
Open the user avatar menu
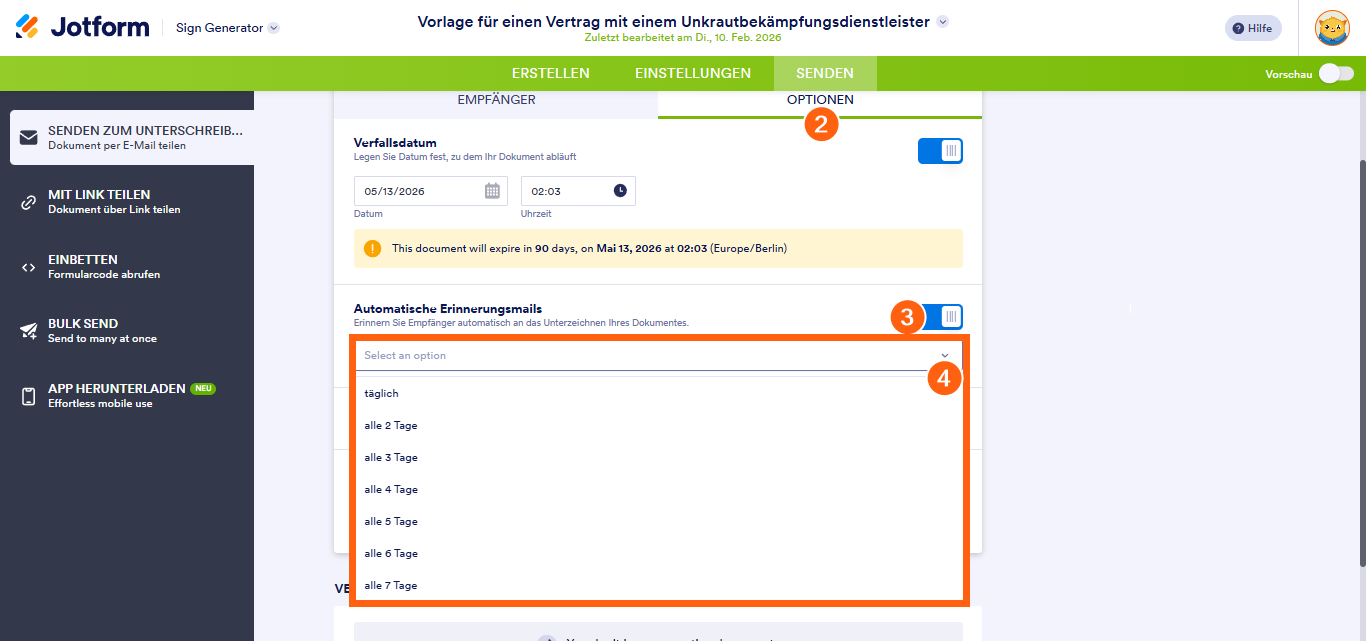[x=1332, y=28]
